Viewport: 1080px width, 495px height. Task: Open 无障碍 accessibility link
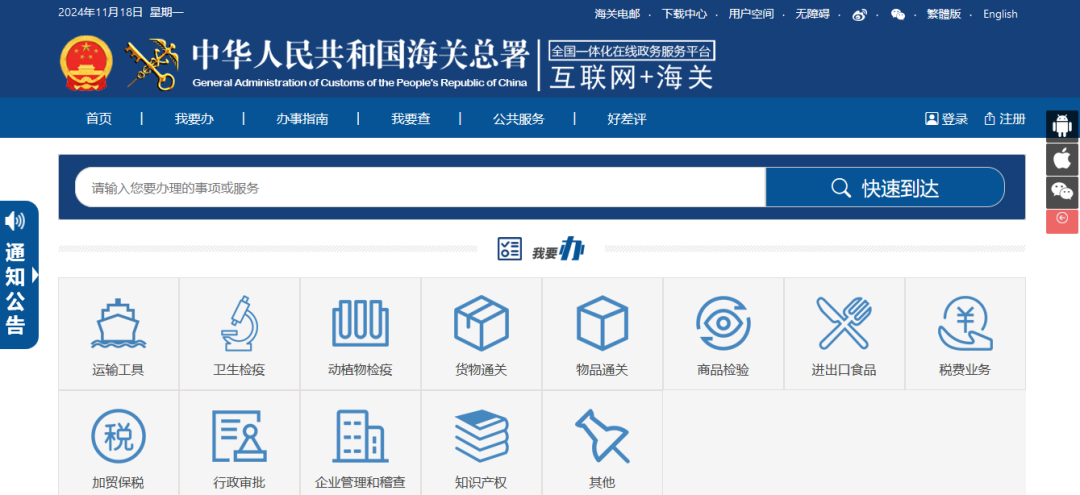tap(812, 14)
